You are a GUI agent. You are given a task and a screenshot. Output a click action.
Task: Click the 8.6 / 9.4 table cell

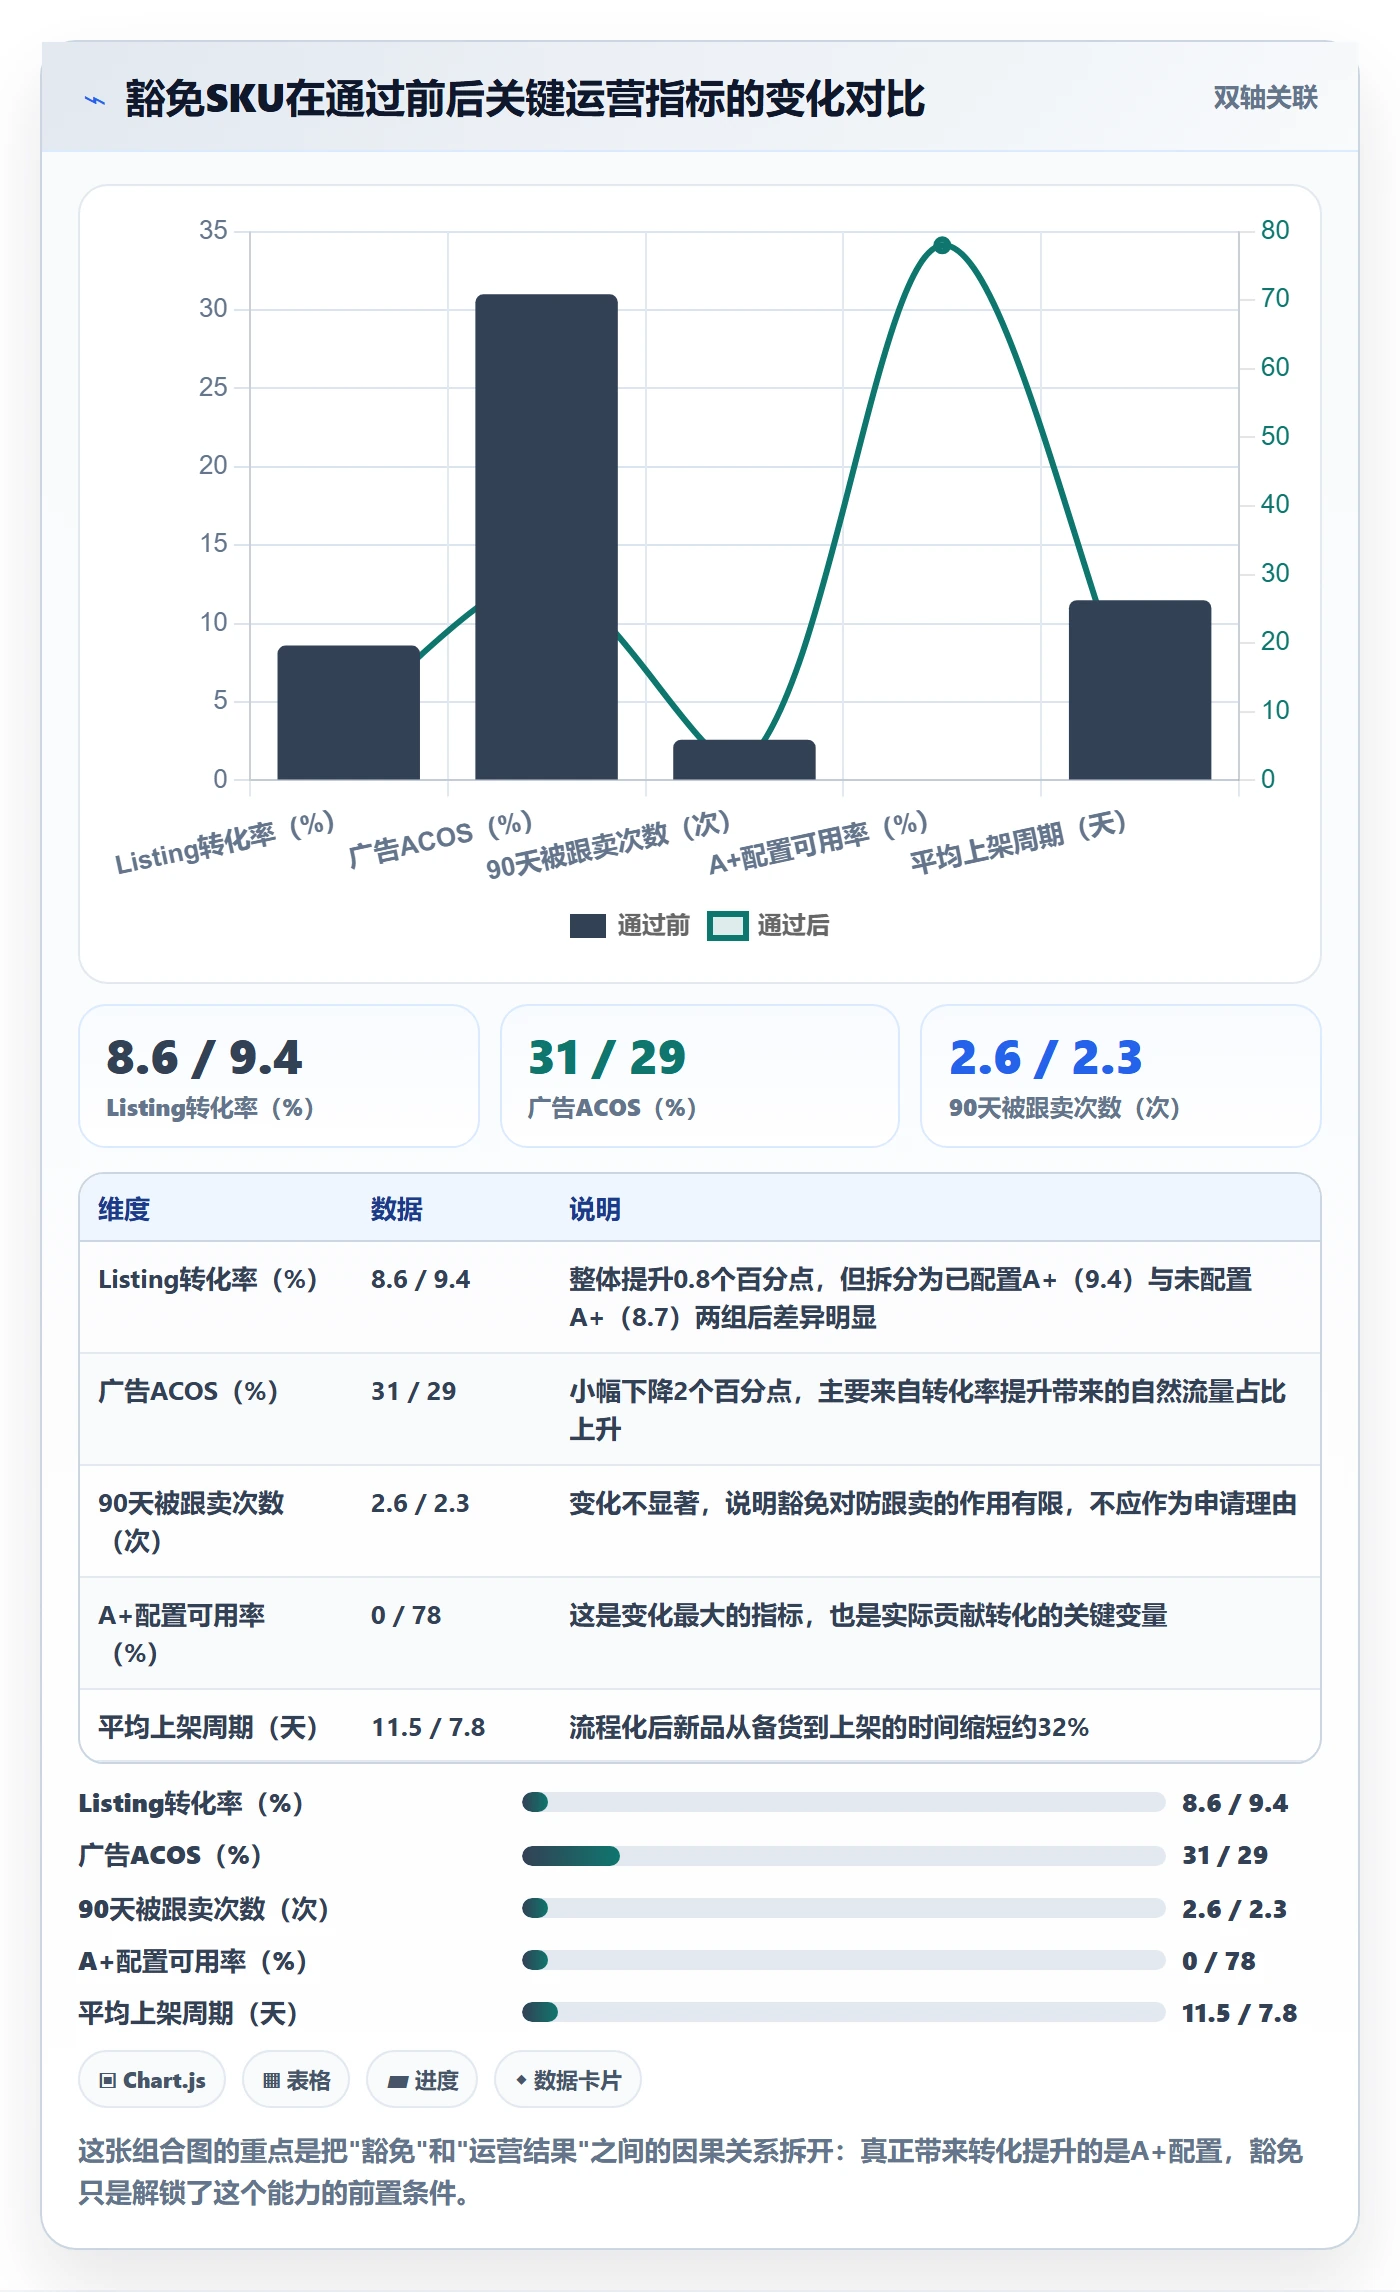click(x=420, y=1279)
